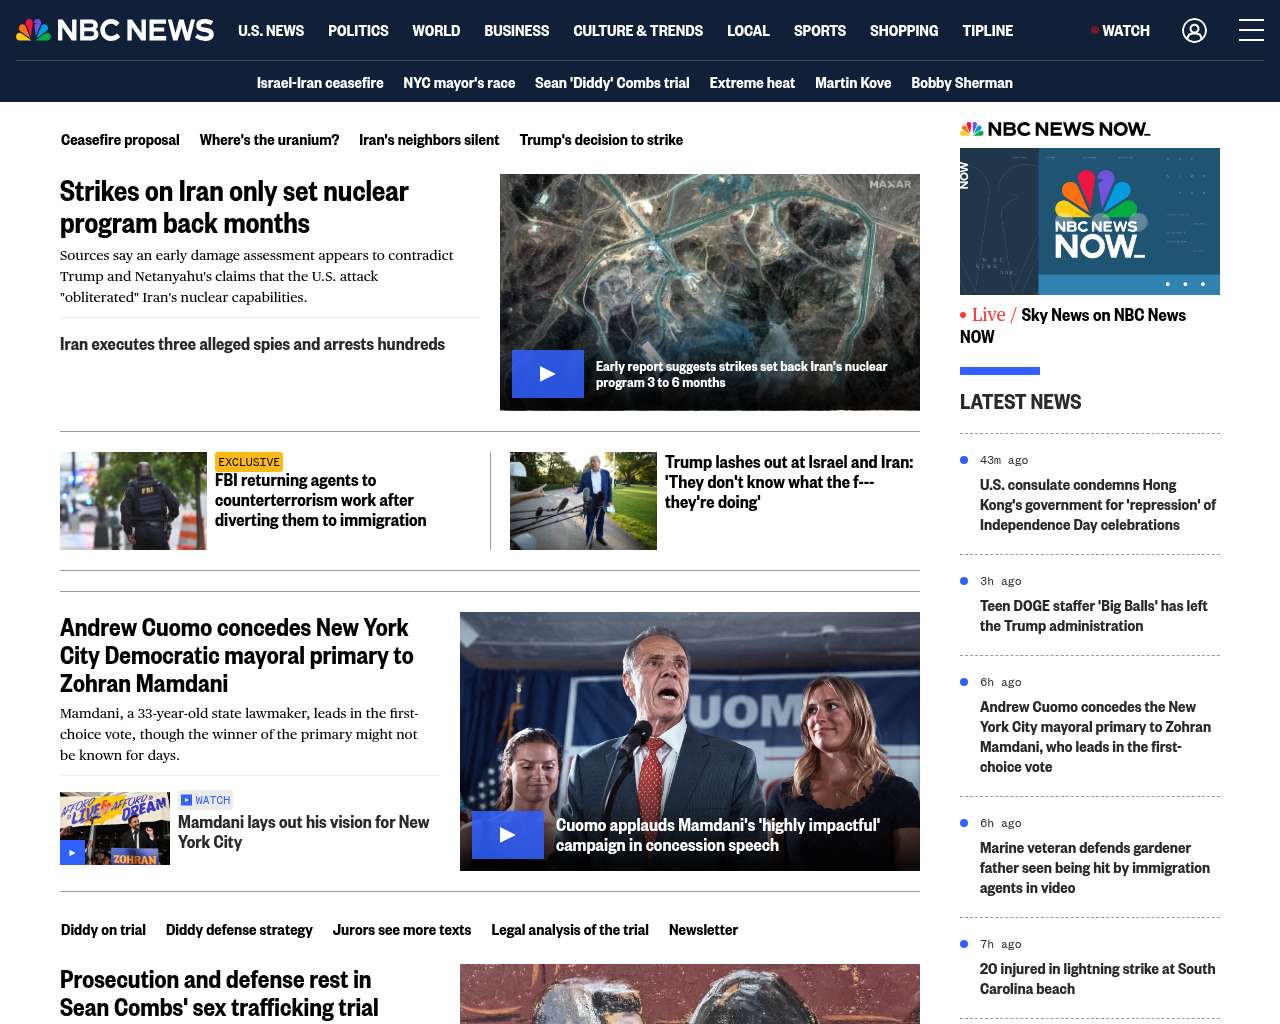This screenshot has height=1024, width=1280.
Task: Play the Mamdani vision video thumbnail
Action: [115, 828]
